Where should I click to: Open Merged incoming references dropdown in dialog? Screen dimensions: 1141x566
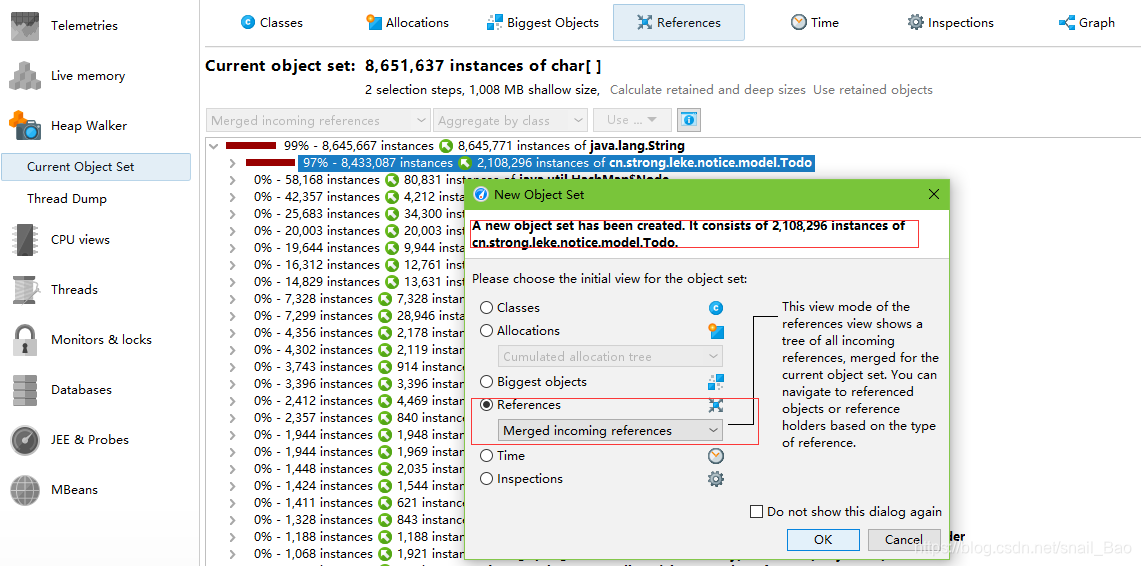611,431
